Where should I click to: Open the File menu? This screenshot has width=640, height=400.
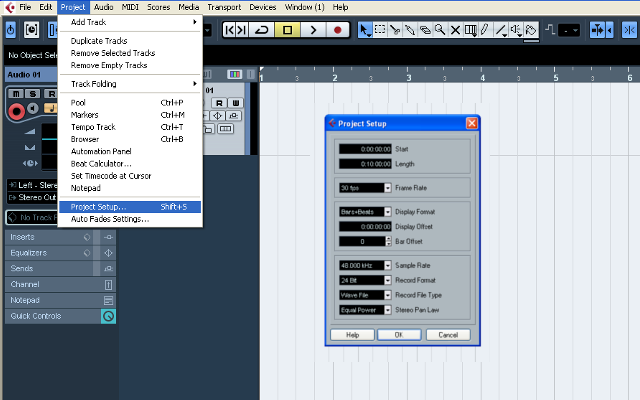click(25, 7)
